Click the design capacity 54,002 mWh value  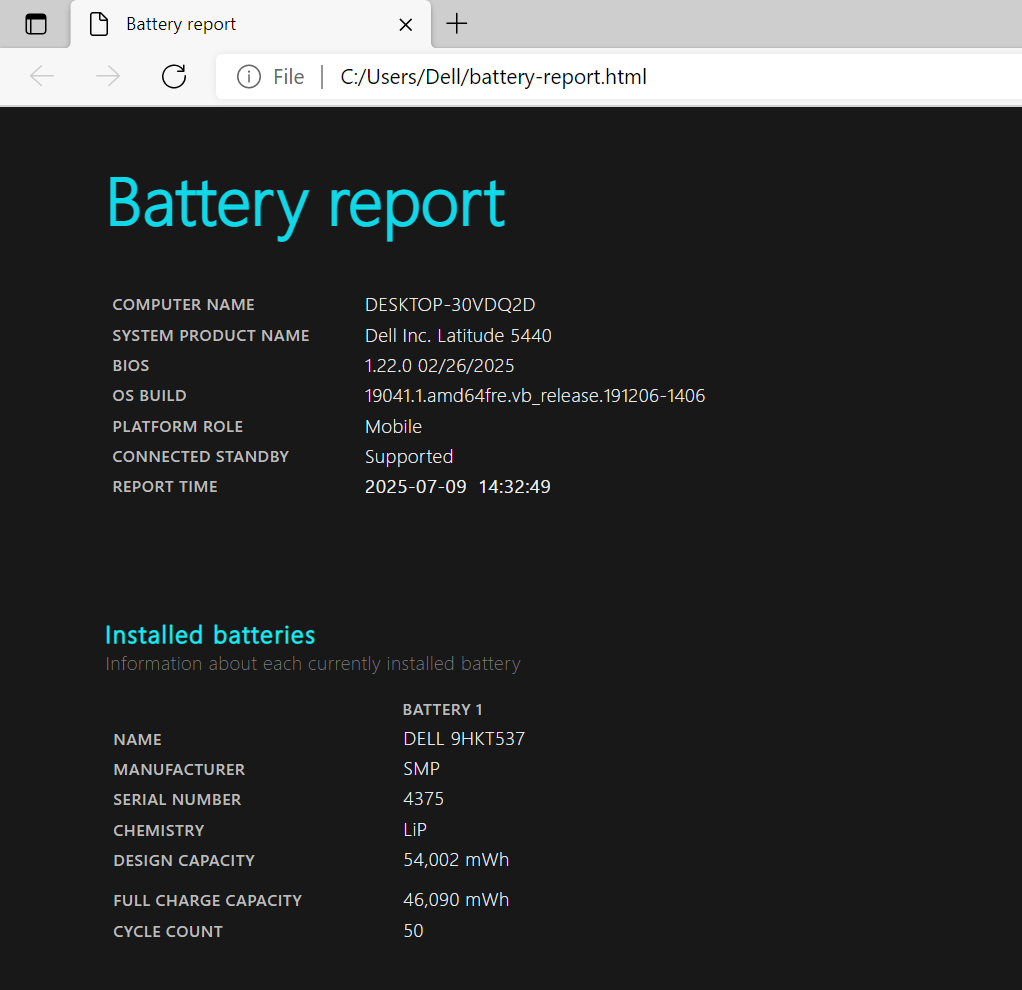(456, 860)
